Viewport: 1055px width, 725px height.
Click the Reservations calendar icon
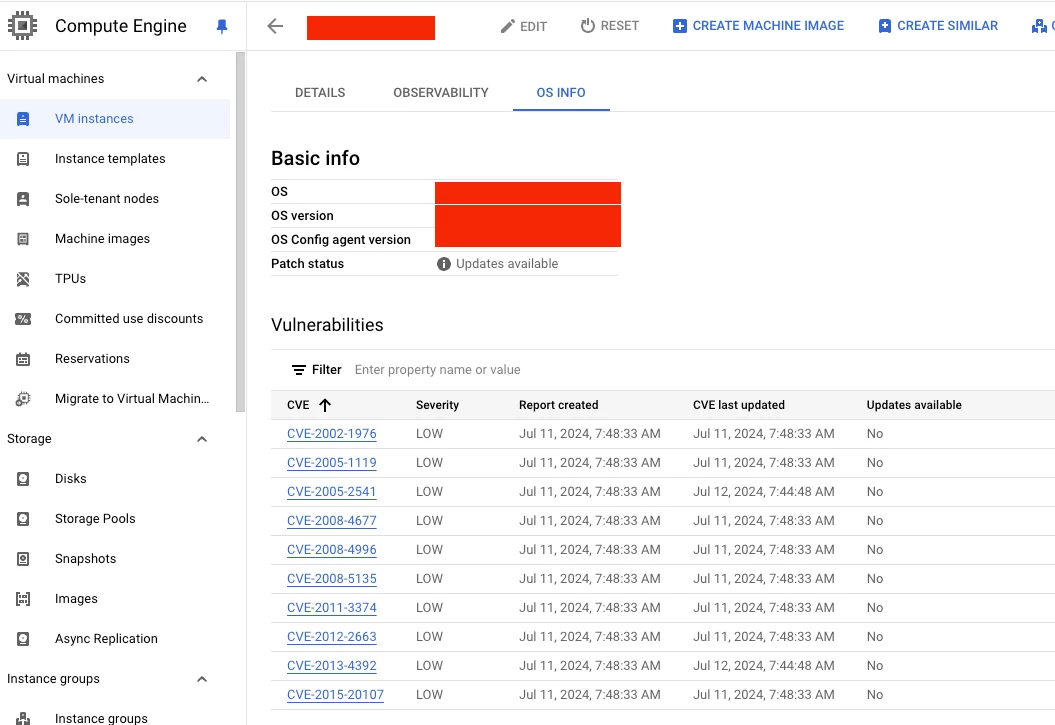pos(23,359)
